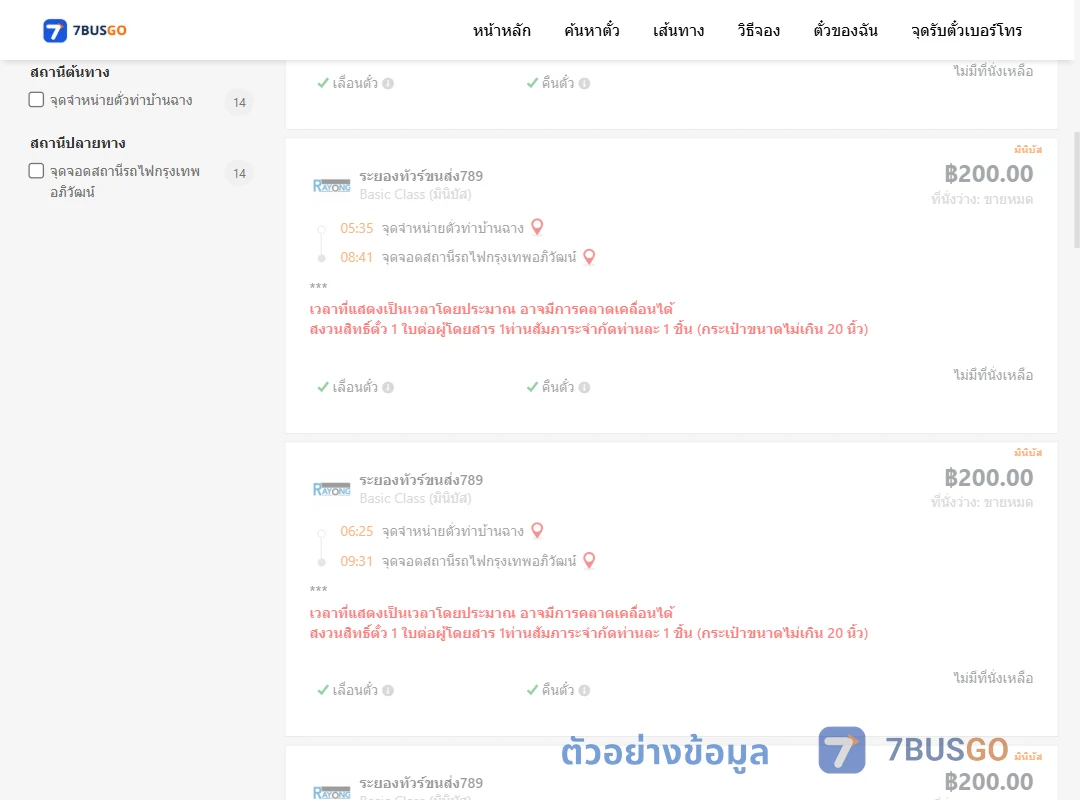Click สถานีต้นทาง filter heading
This screenshot has width=1080, height=800.
(x=70, y=72)
